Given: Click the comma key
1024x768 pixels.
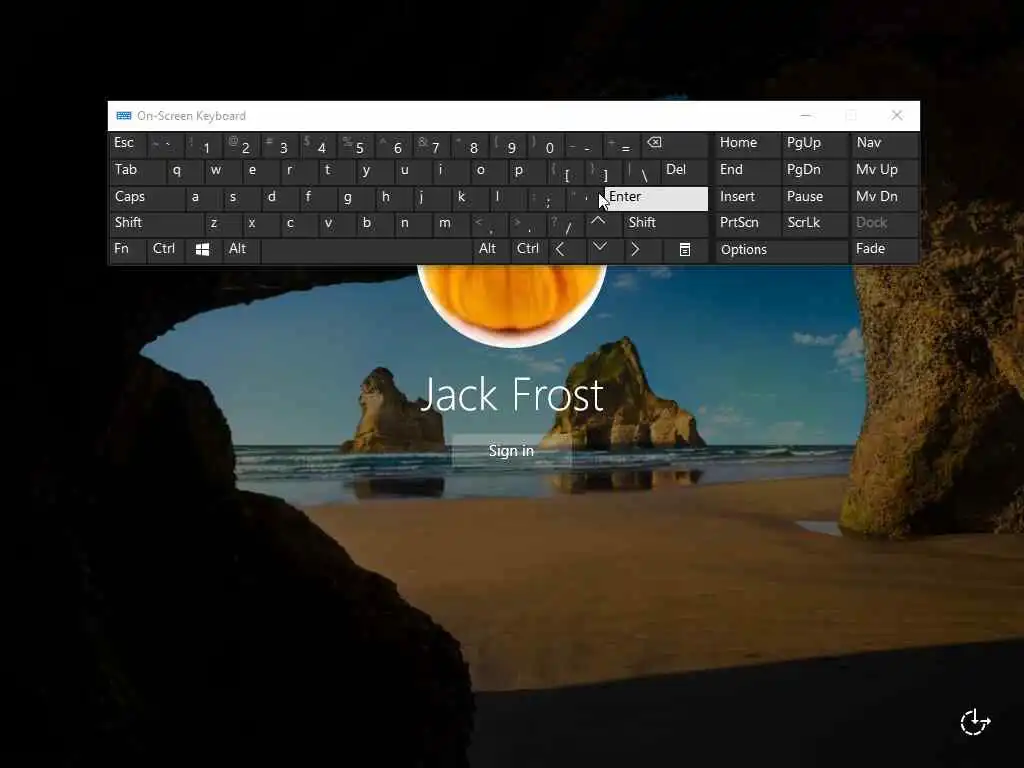Looking at the screenshot, I should coord(488,224).
